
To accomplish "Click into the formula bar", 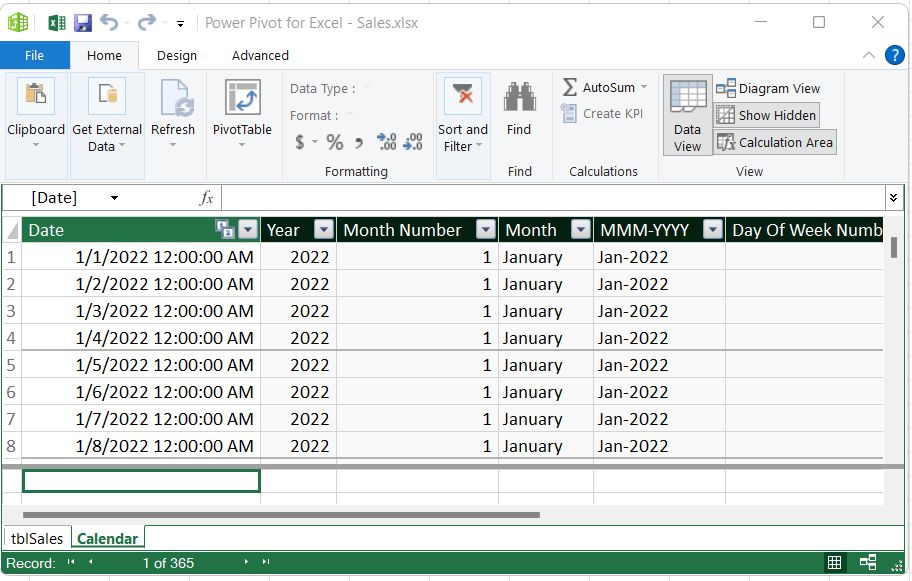I will point(553,198).
